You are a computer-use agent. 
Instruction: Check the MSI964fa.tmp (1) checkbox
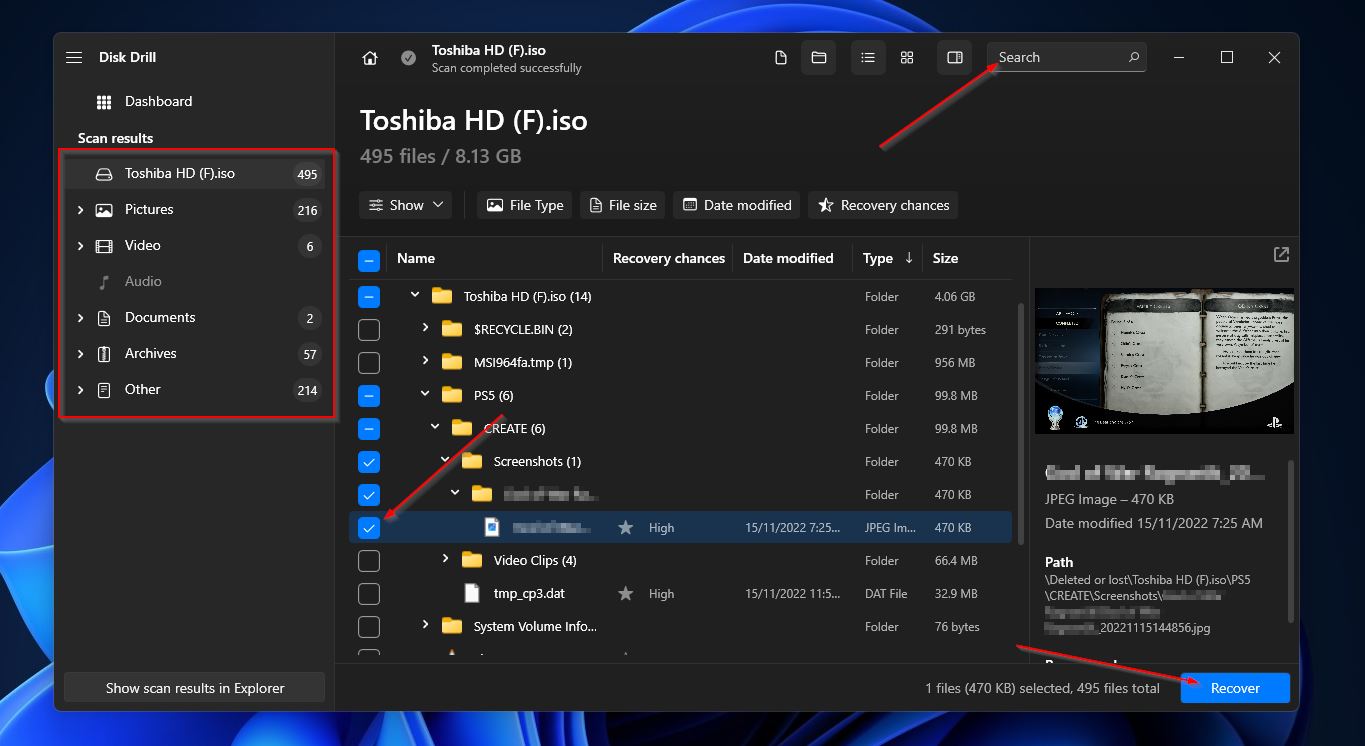tap(369, 363)
